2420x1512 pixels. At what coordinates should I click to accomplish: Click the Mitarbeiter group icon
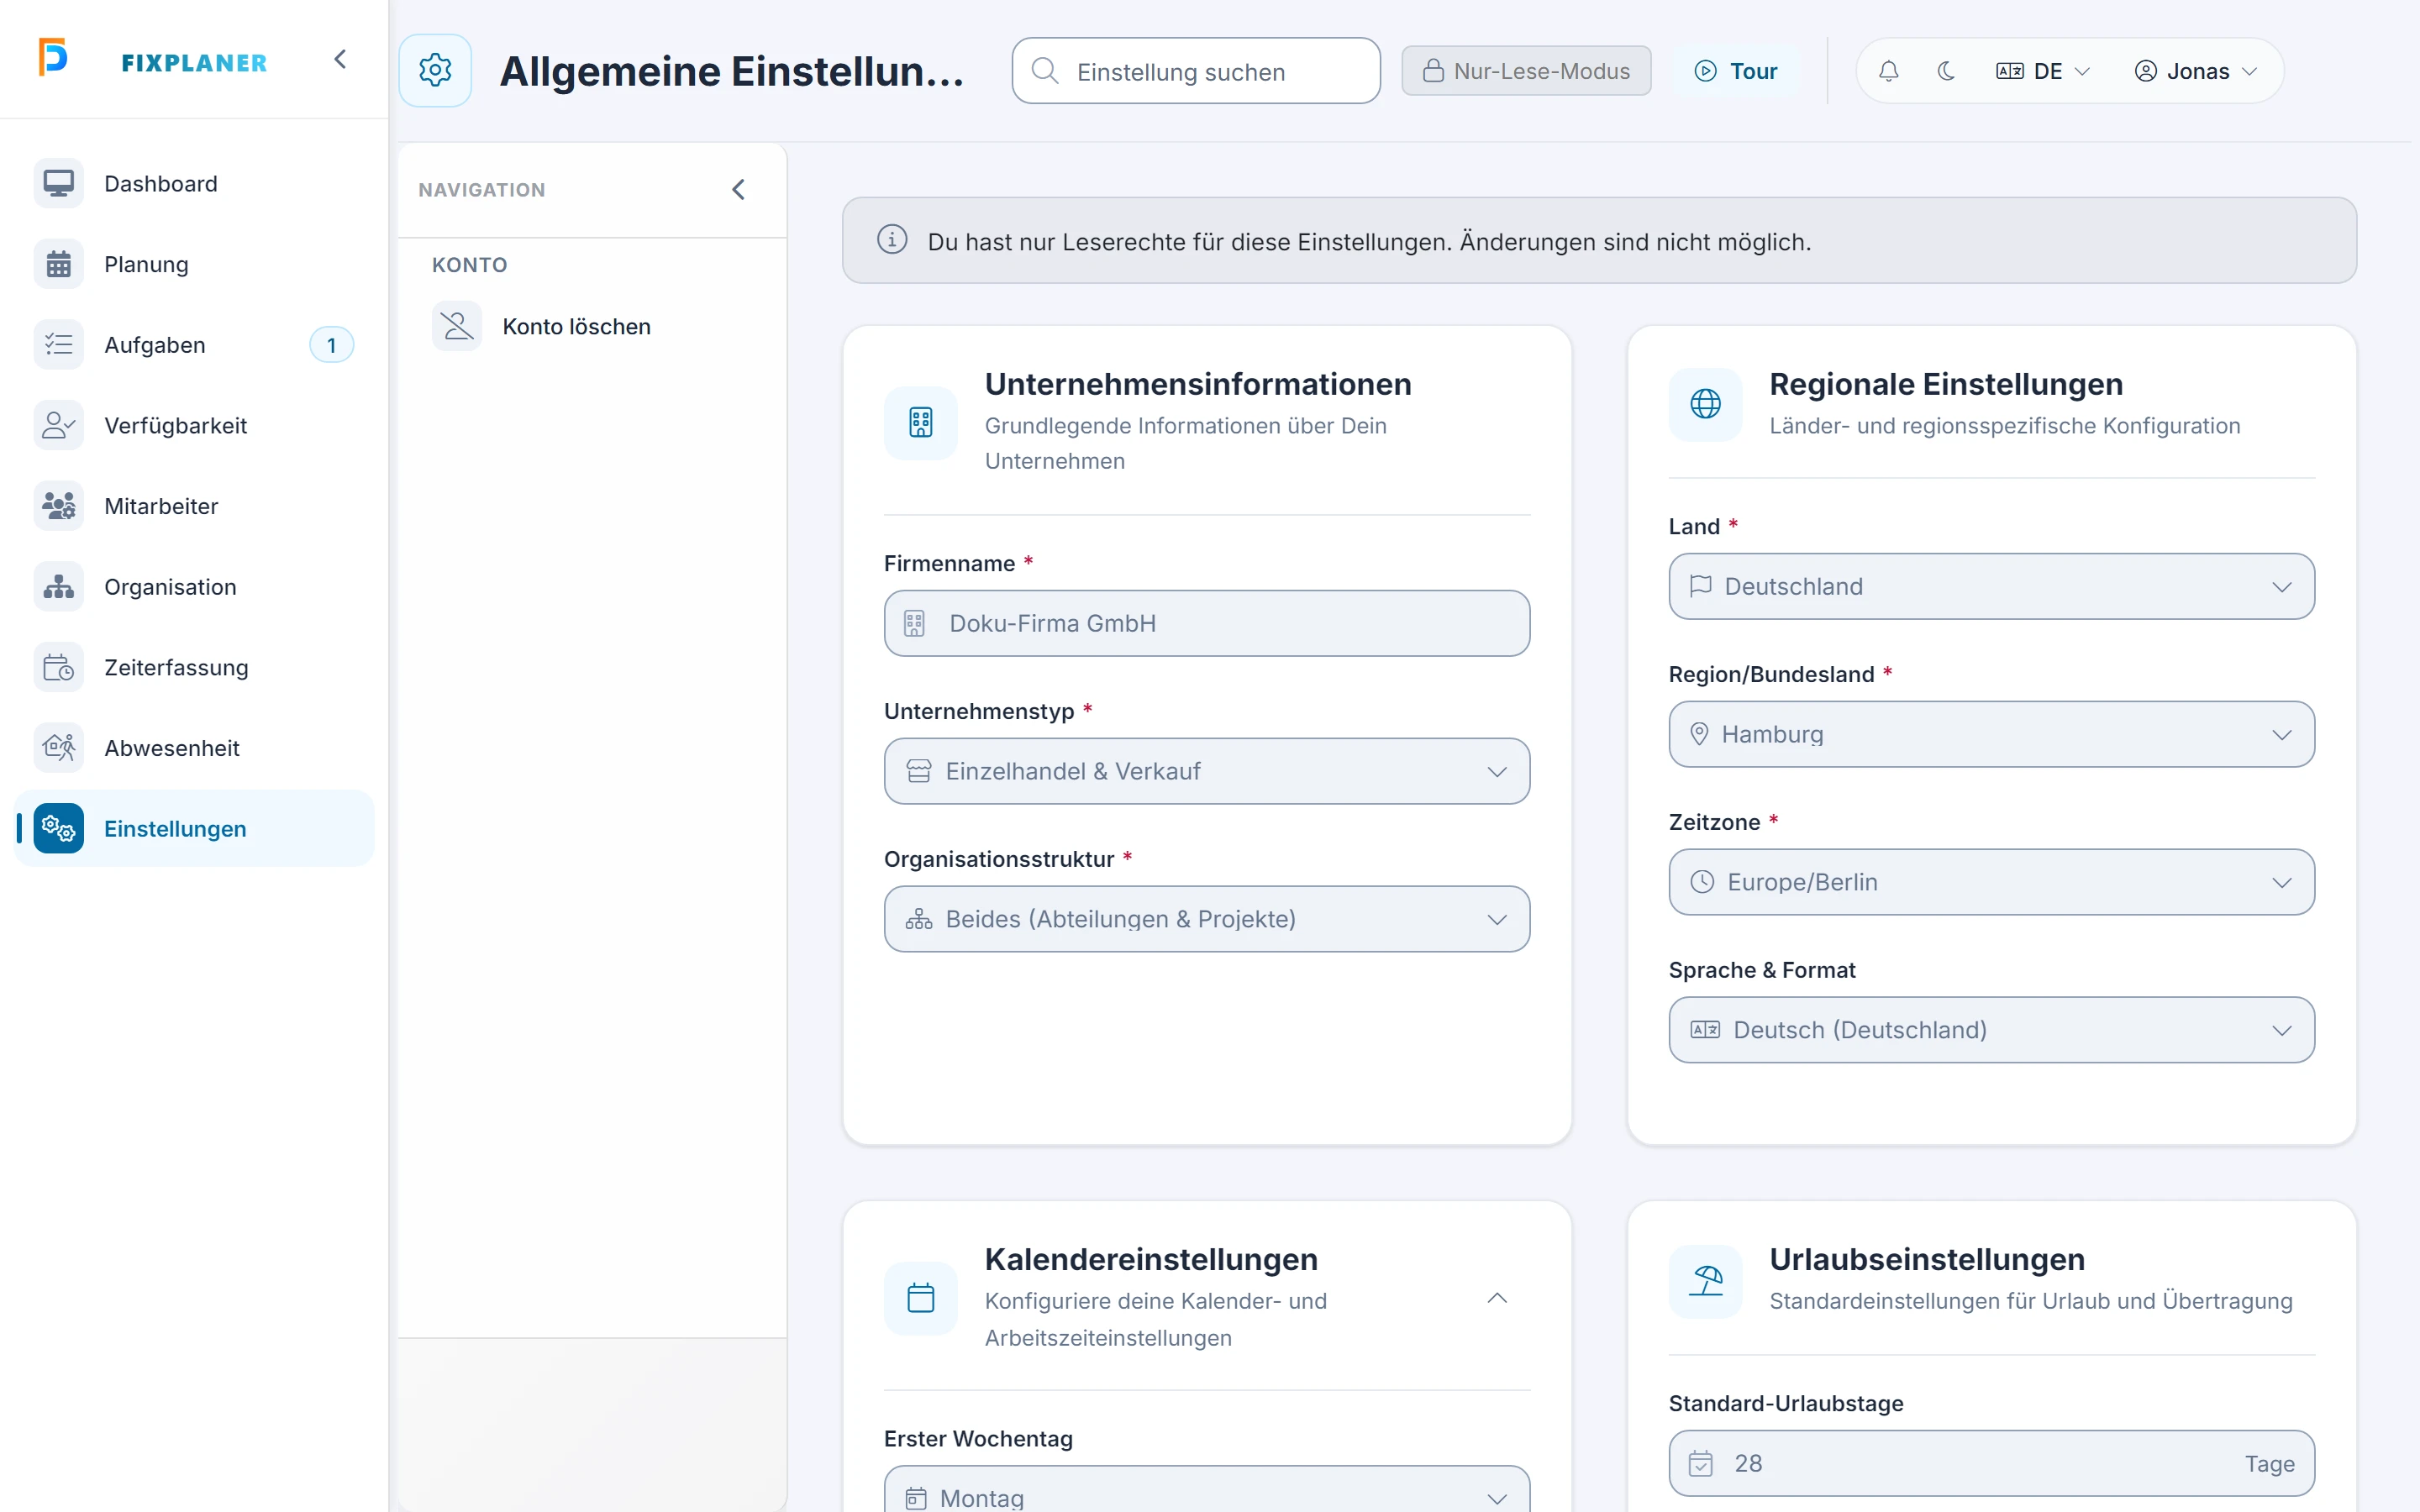(x=58, y=506)
